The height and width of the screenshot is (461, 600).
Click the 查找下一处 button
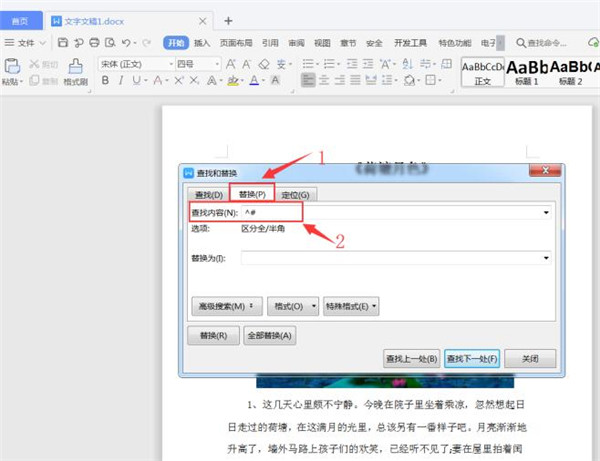470,358
